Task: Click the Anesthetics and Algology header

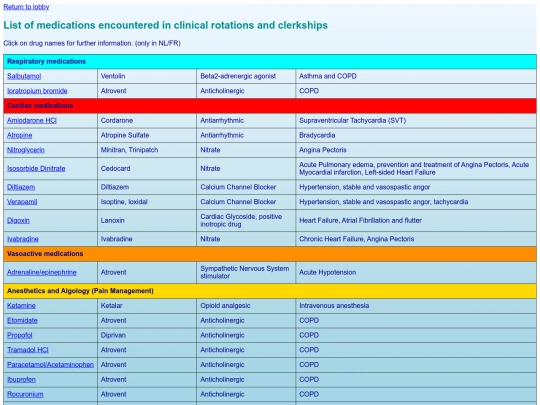Action: pyautogui.click(x=270, y=291)
